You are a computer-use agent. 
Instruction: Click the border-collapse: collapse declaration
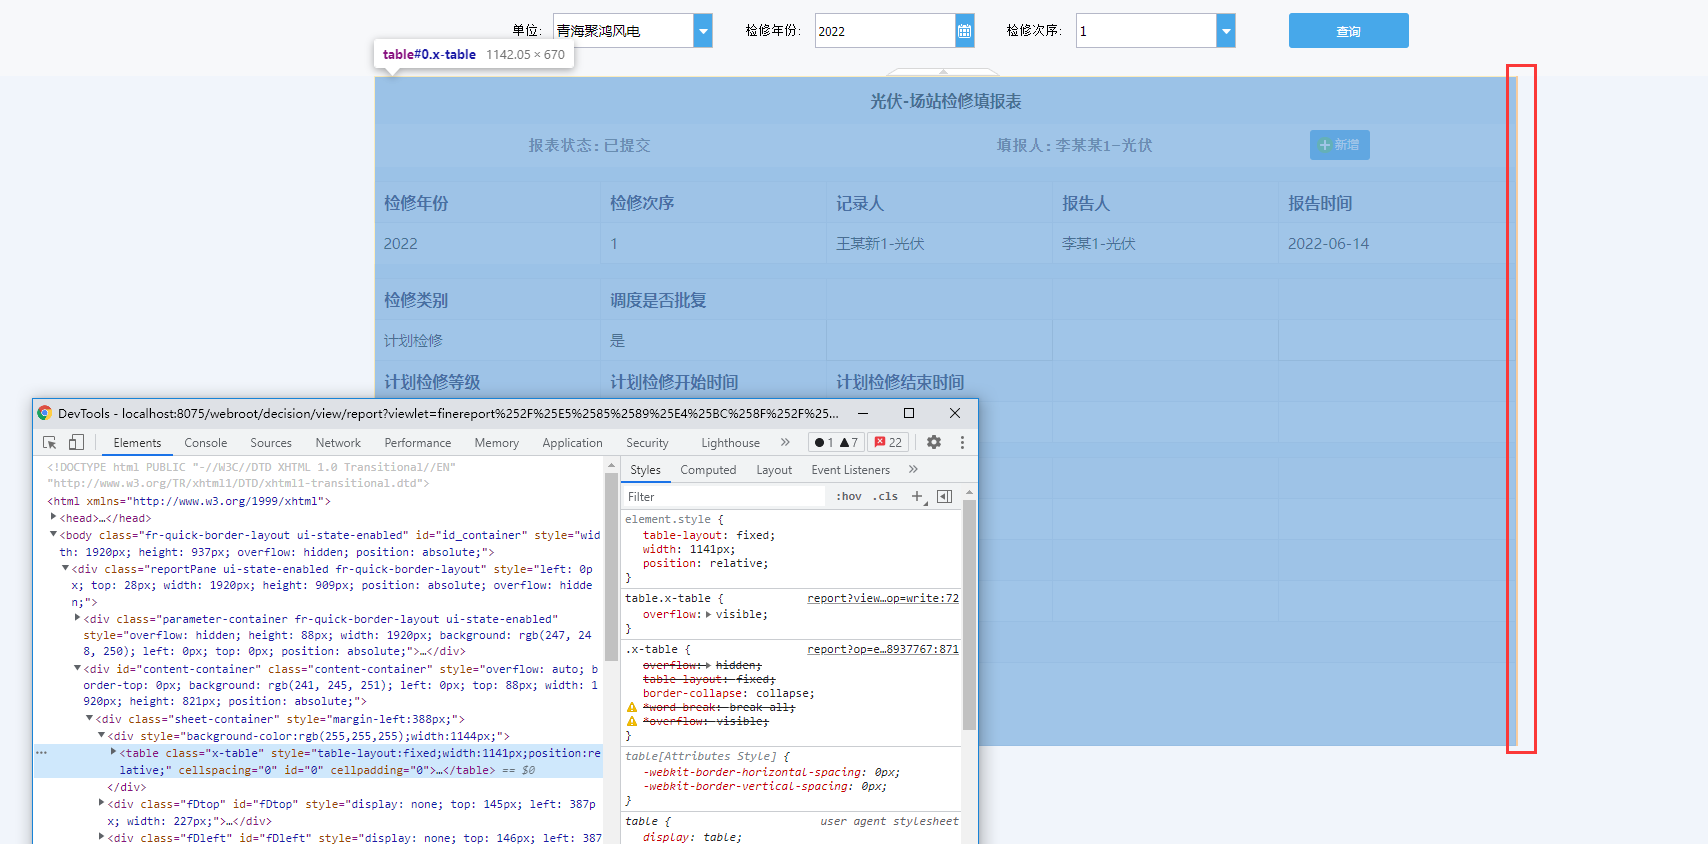729,693
